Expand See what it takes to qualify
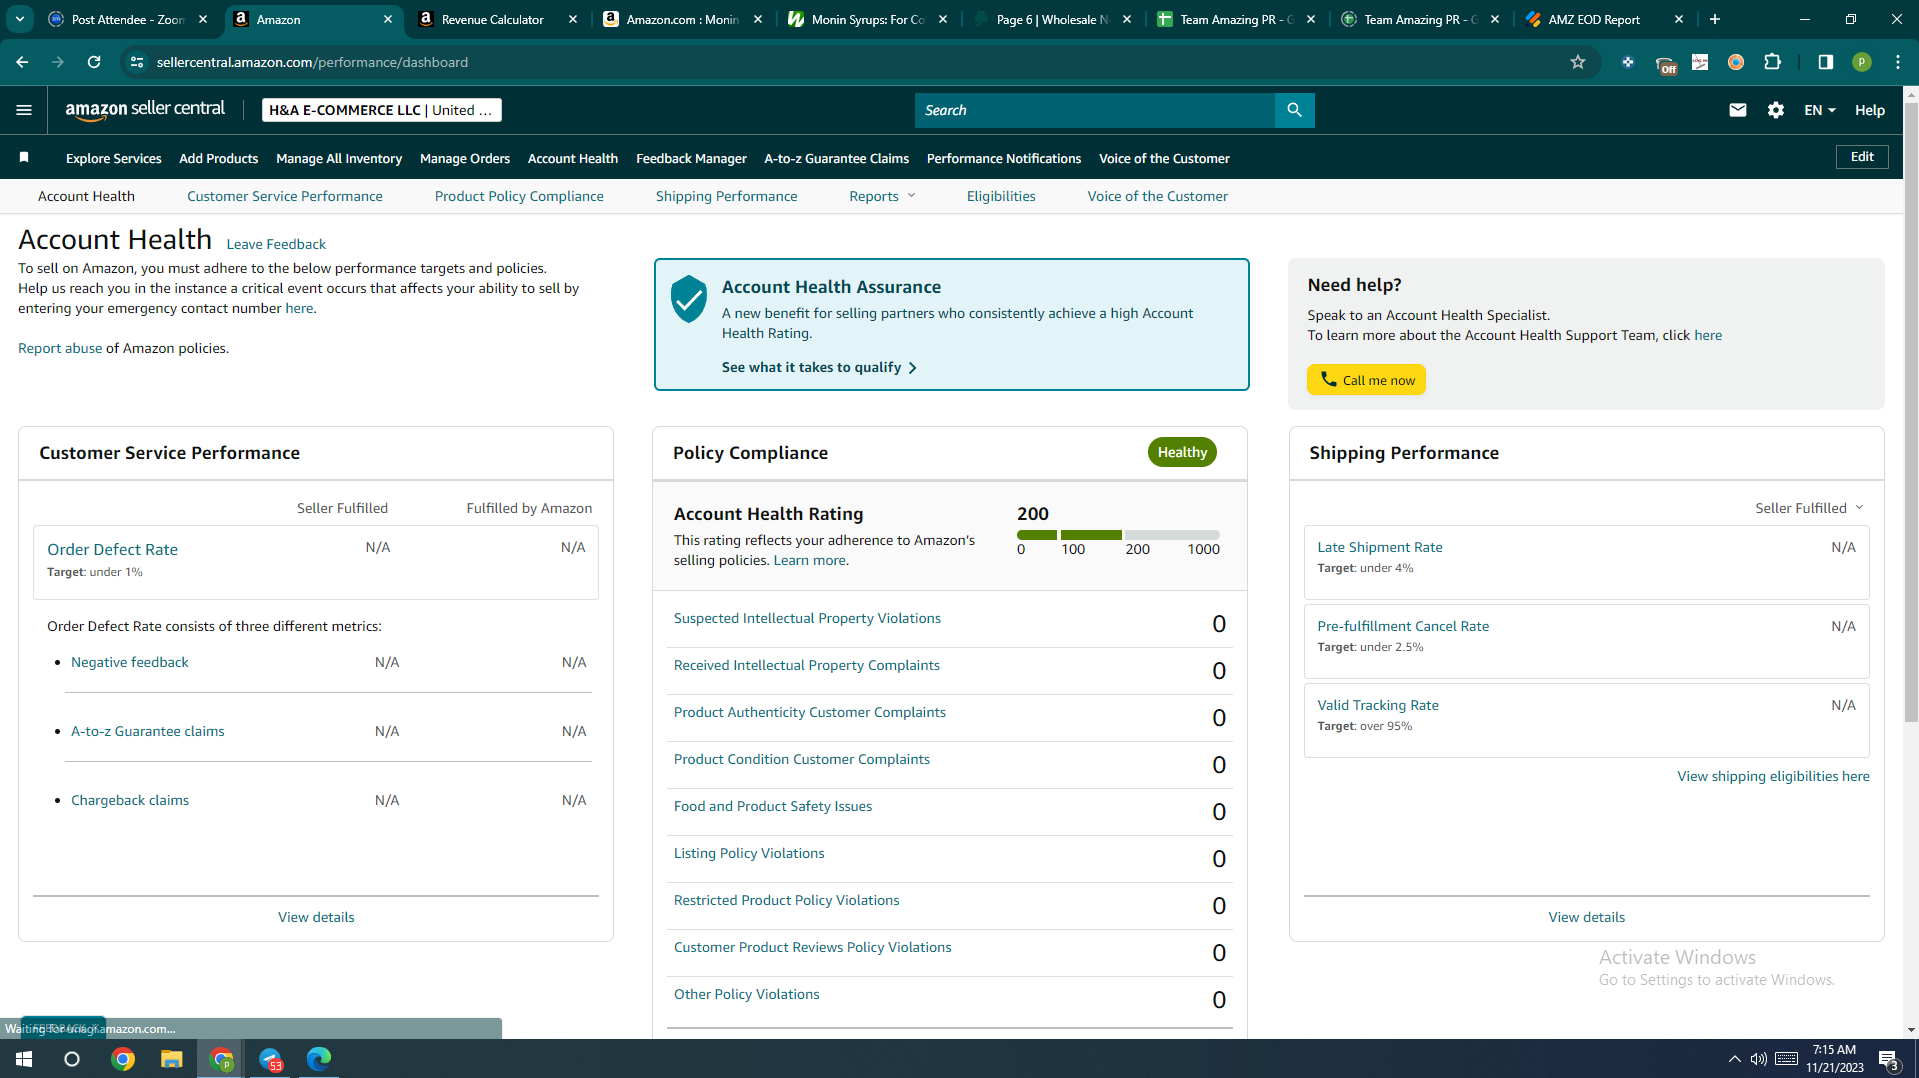 click(819, 367)
